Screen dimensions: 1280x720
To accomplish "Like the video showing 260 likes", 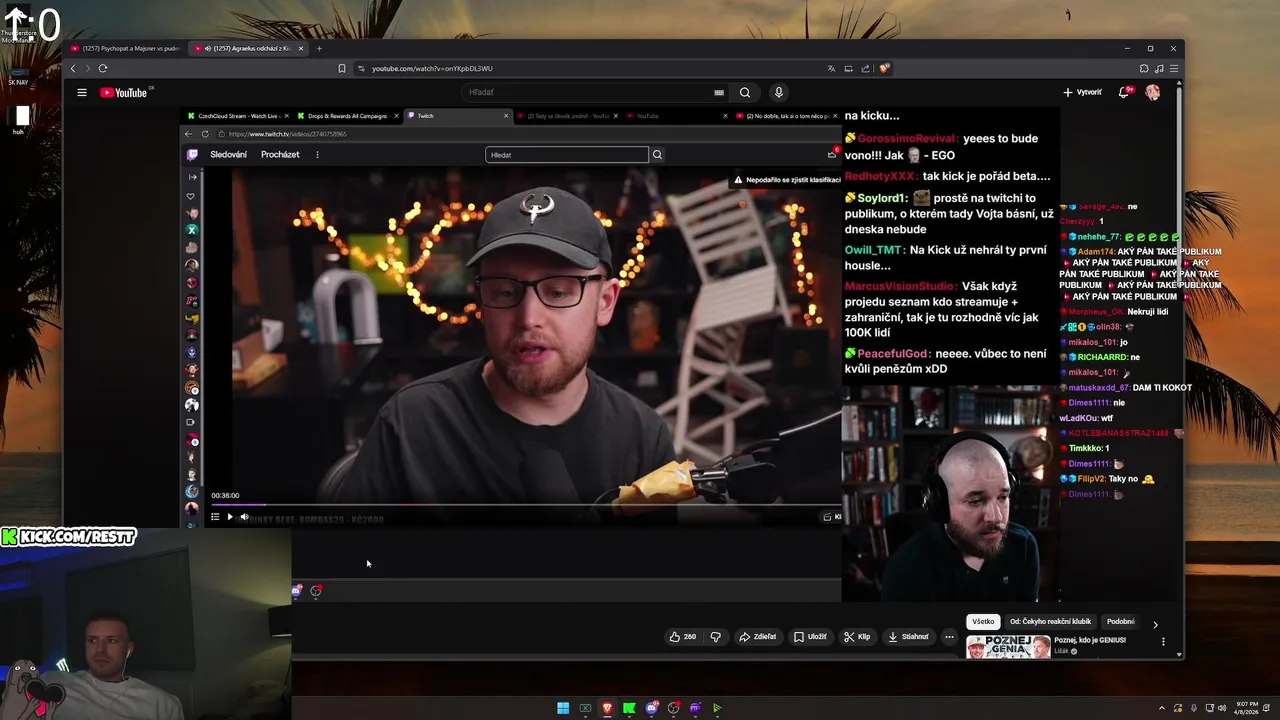I will coord(683,636).
